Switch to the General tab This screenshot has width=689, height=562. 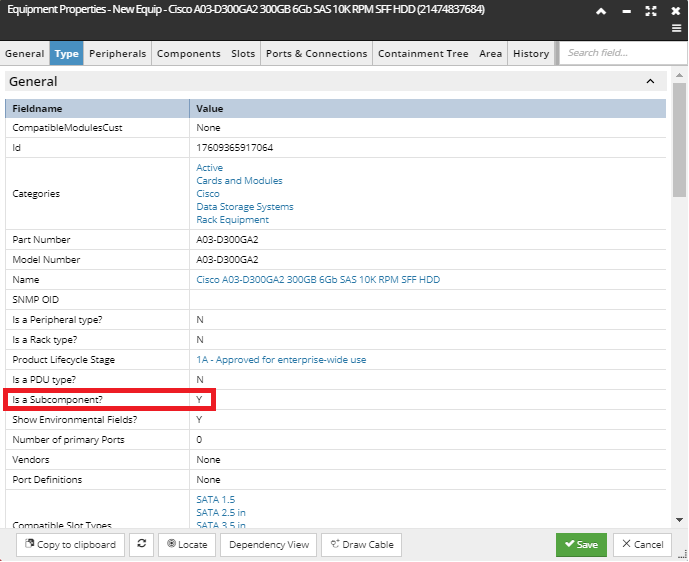[25, 53]
